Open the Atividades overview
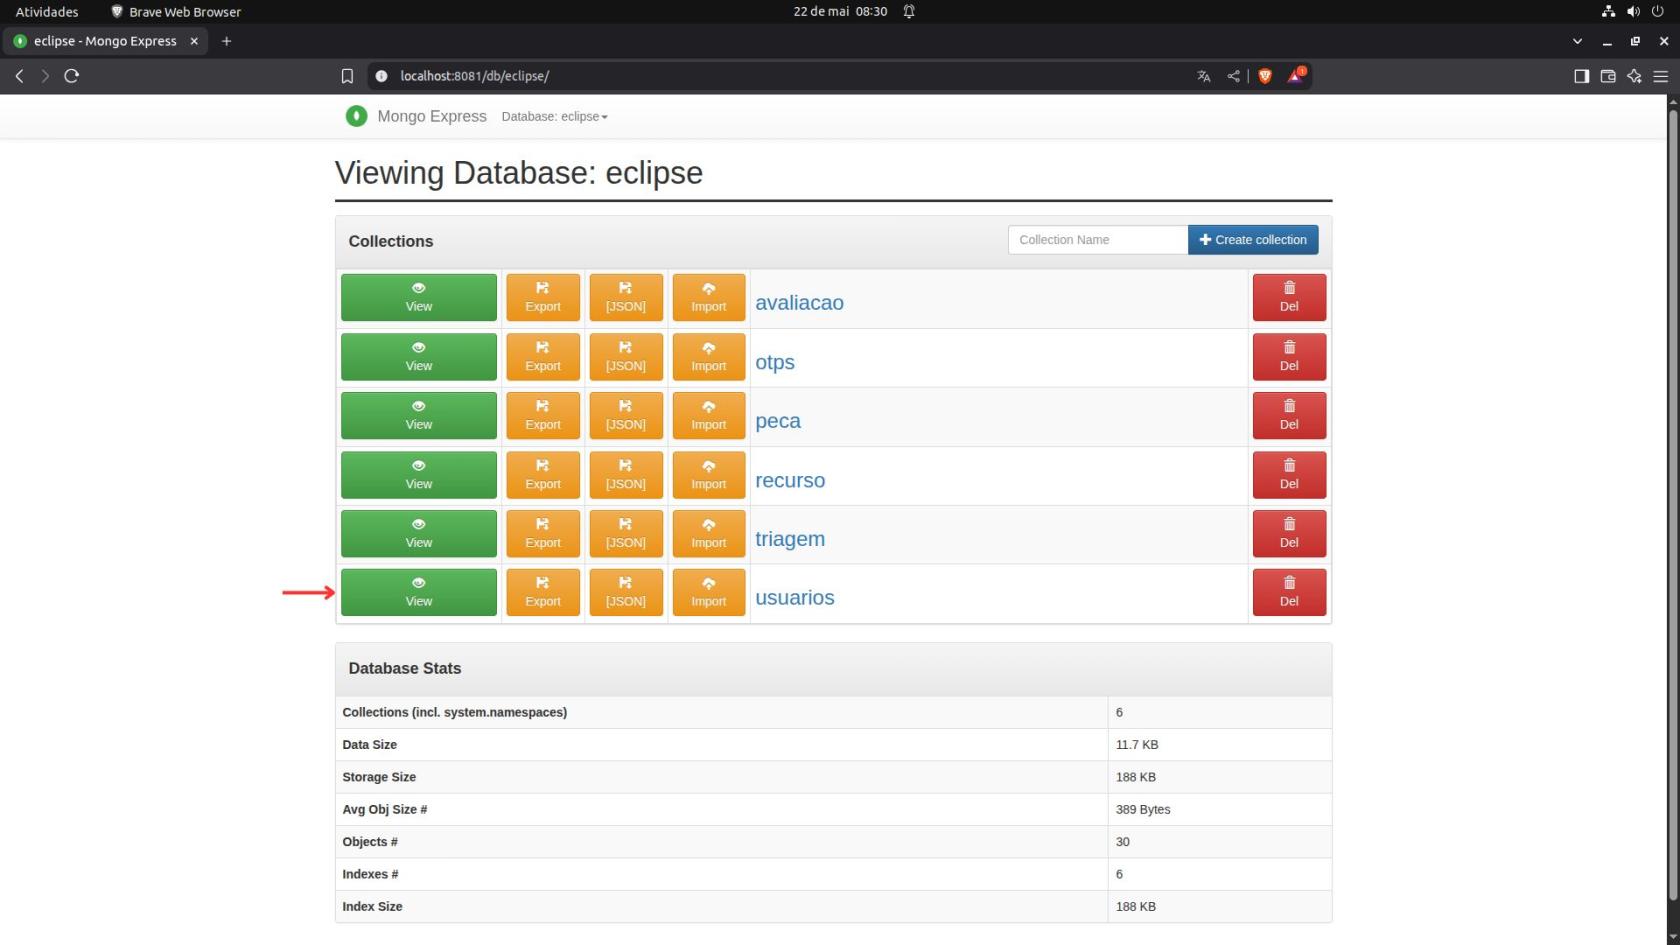The width and height of the screenshot is (1680, 945). 47,12
